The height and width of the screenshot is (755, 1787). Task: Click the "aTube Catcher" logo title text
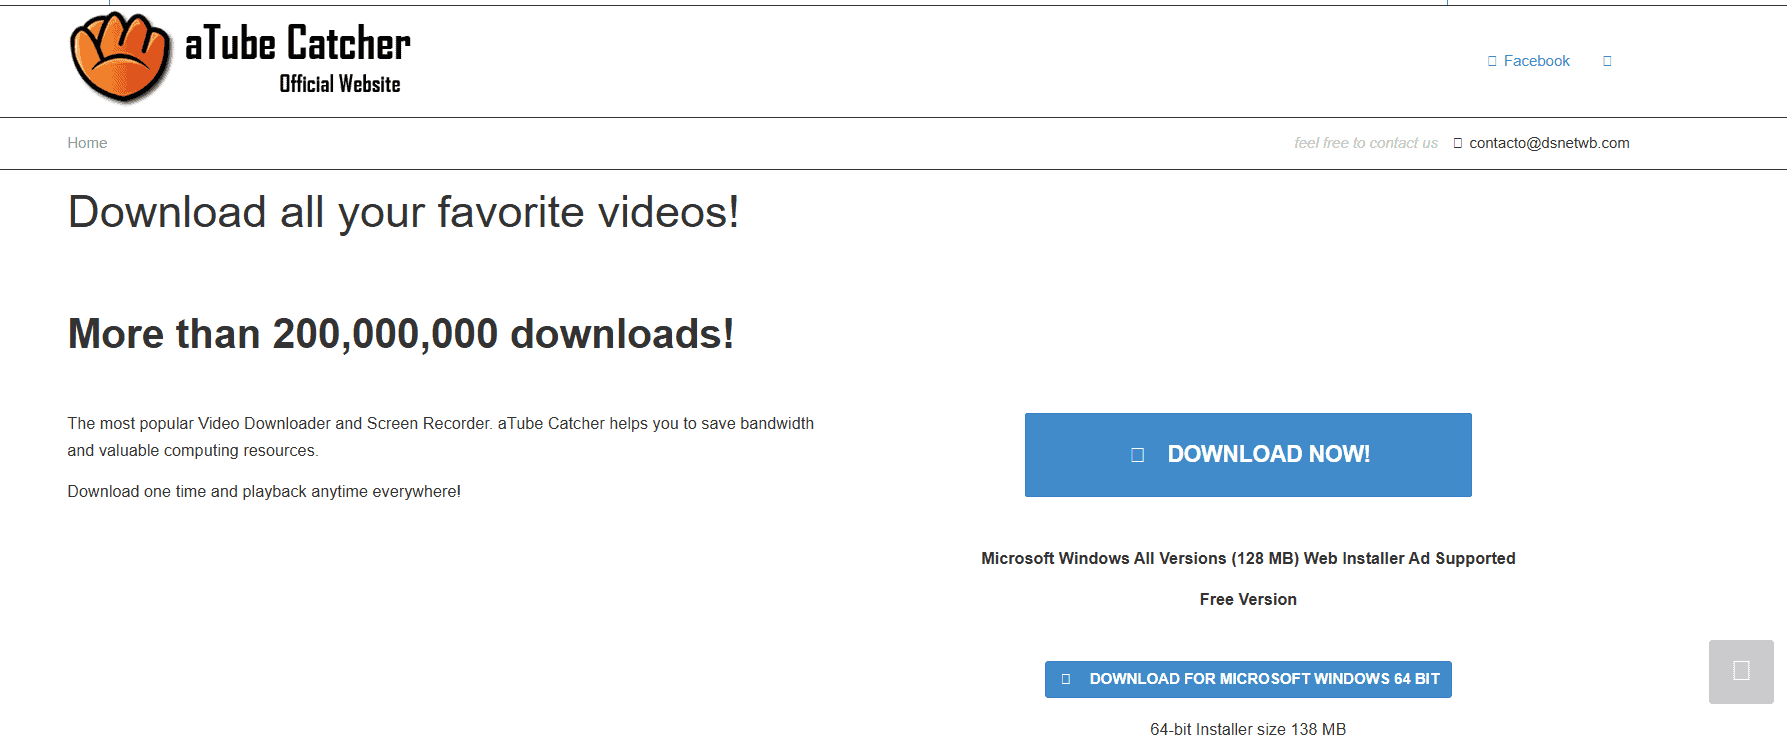(298, 43)
